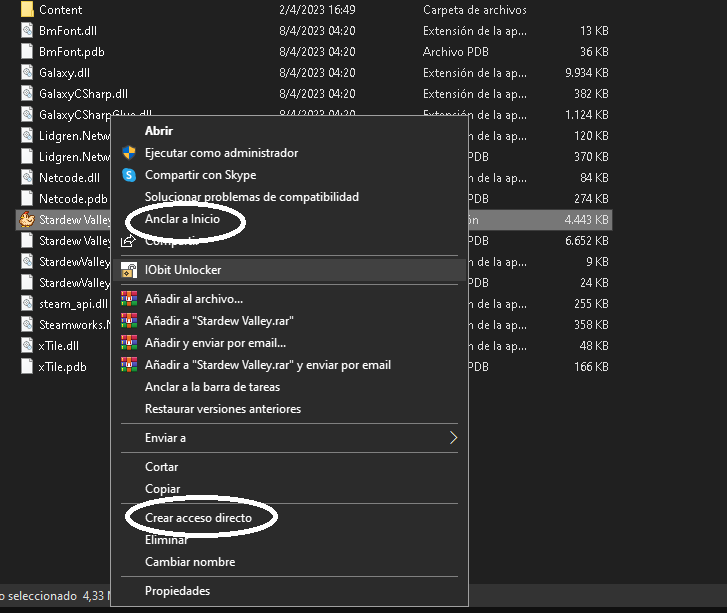The height and width of the screenshot is (613, 727).
Task: Click the Netcode.pdb file icon
Action: pyautogui.click(x=27, y=198)
